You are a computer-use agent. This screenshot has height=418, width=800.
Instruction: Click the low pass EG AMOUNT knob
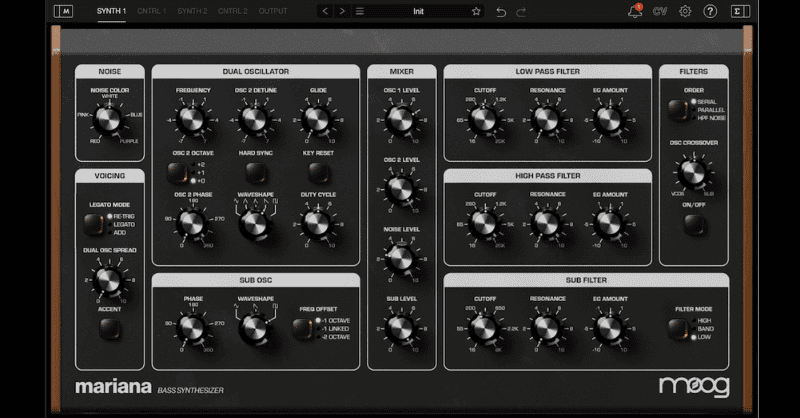click(x=609, y=120)
